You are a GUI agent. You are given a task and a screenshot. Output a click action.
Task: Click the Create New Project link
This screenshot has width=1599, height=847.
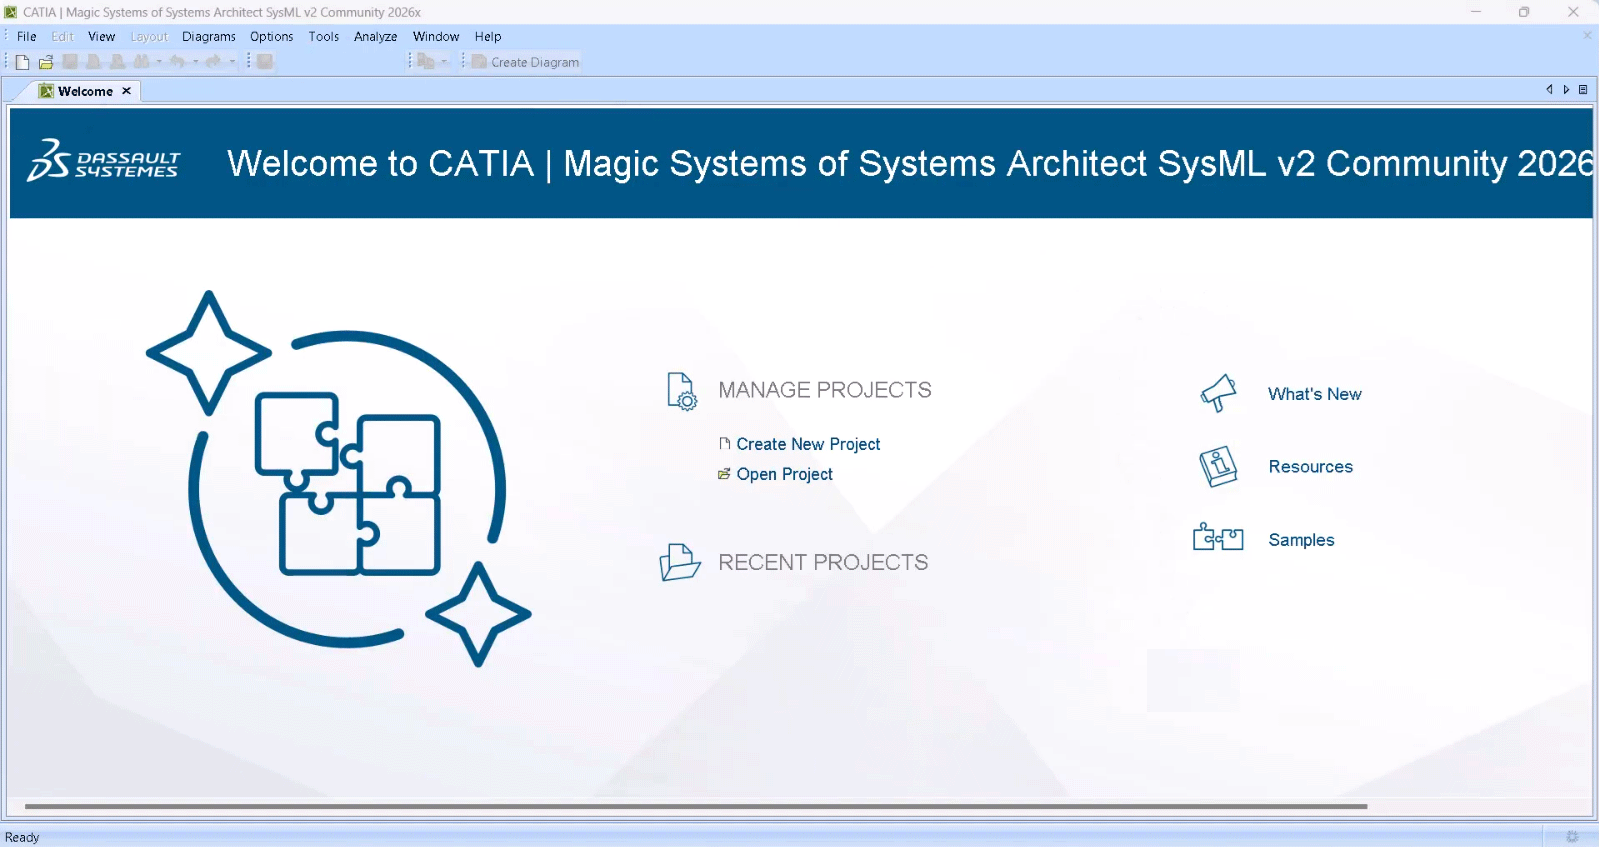coord(808,444)
